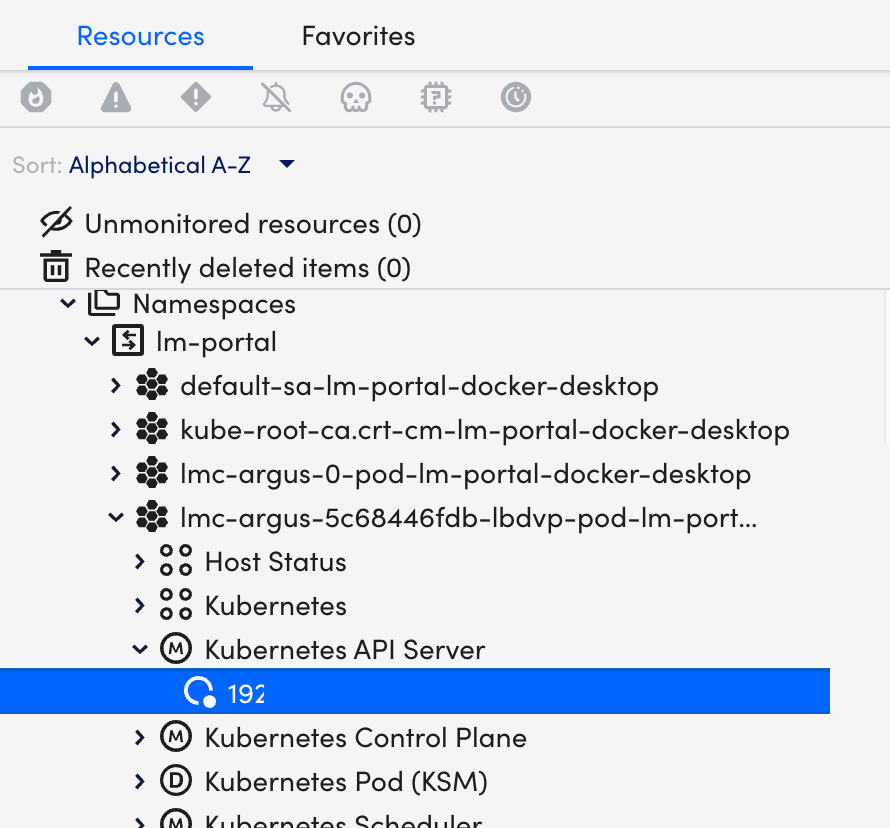The image size is (890, 828).
Task: Toggle the error triangle alert filter
Action: (x=116, y=97)
